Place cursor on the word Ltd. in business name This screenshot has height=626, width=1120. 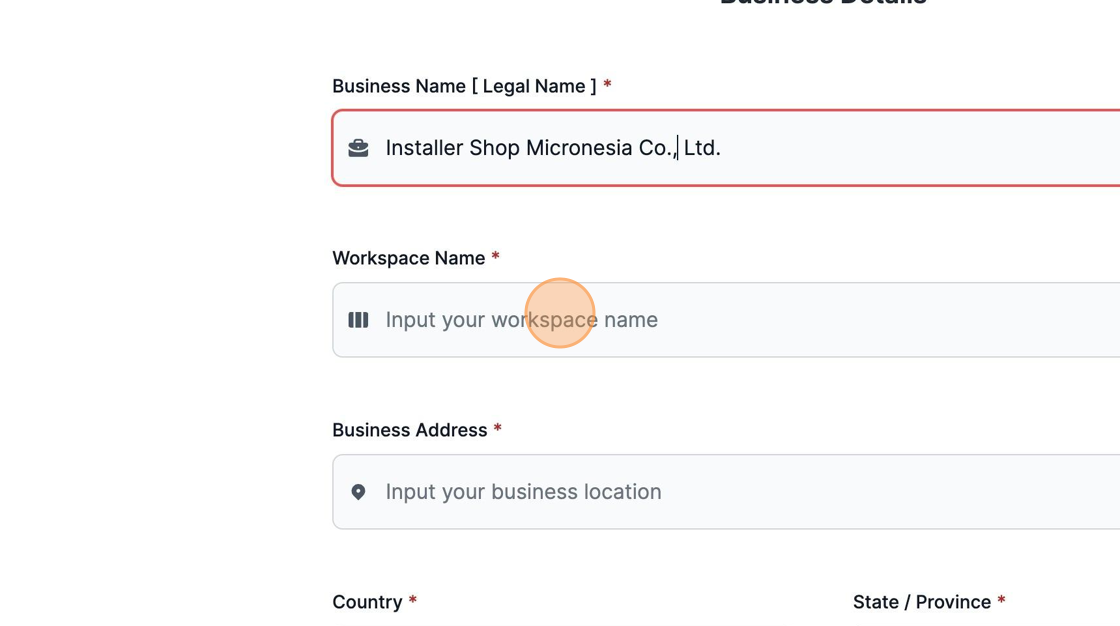coord(702,148)
